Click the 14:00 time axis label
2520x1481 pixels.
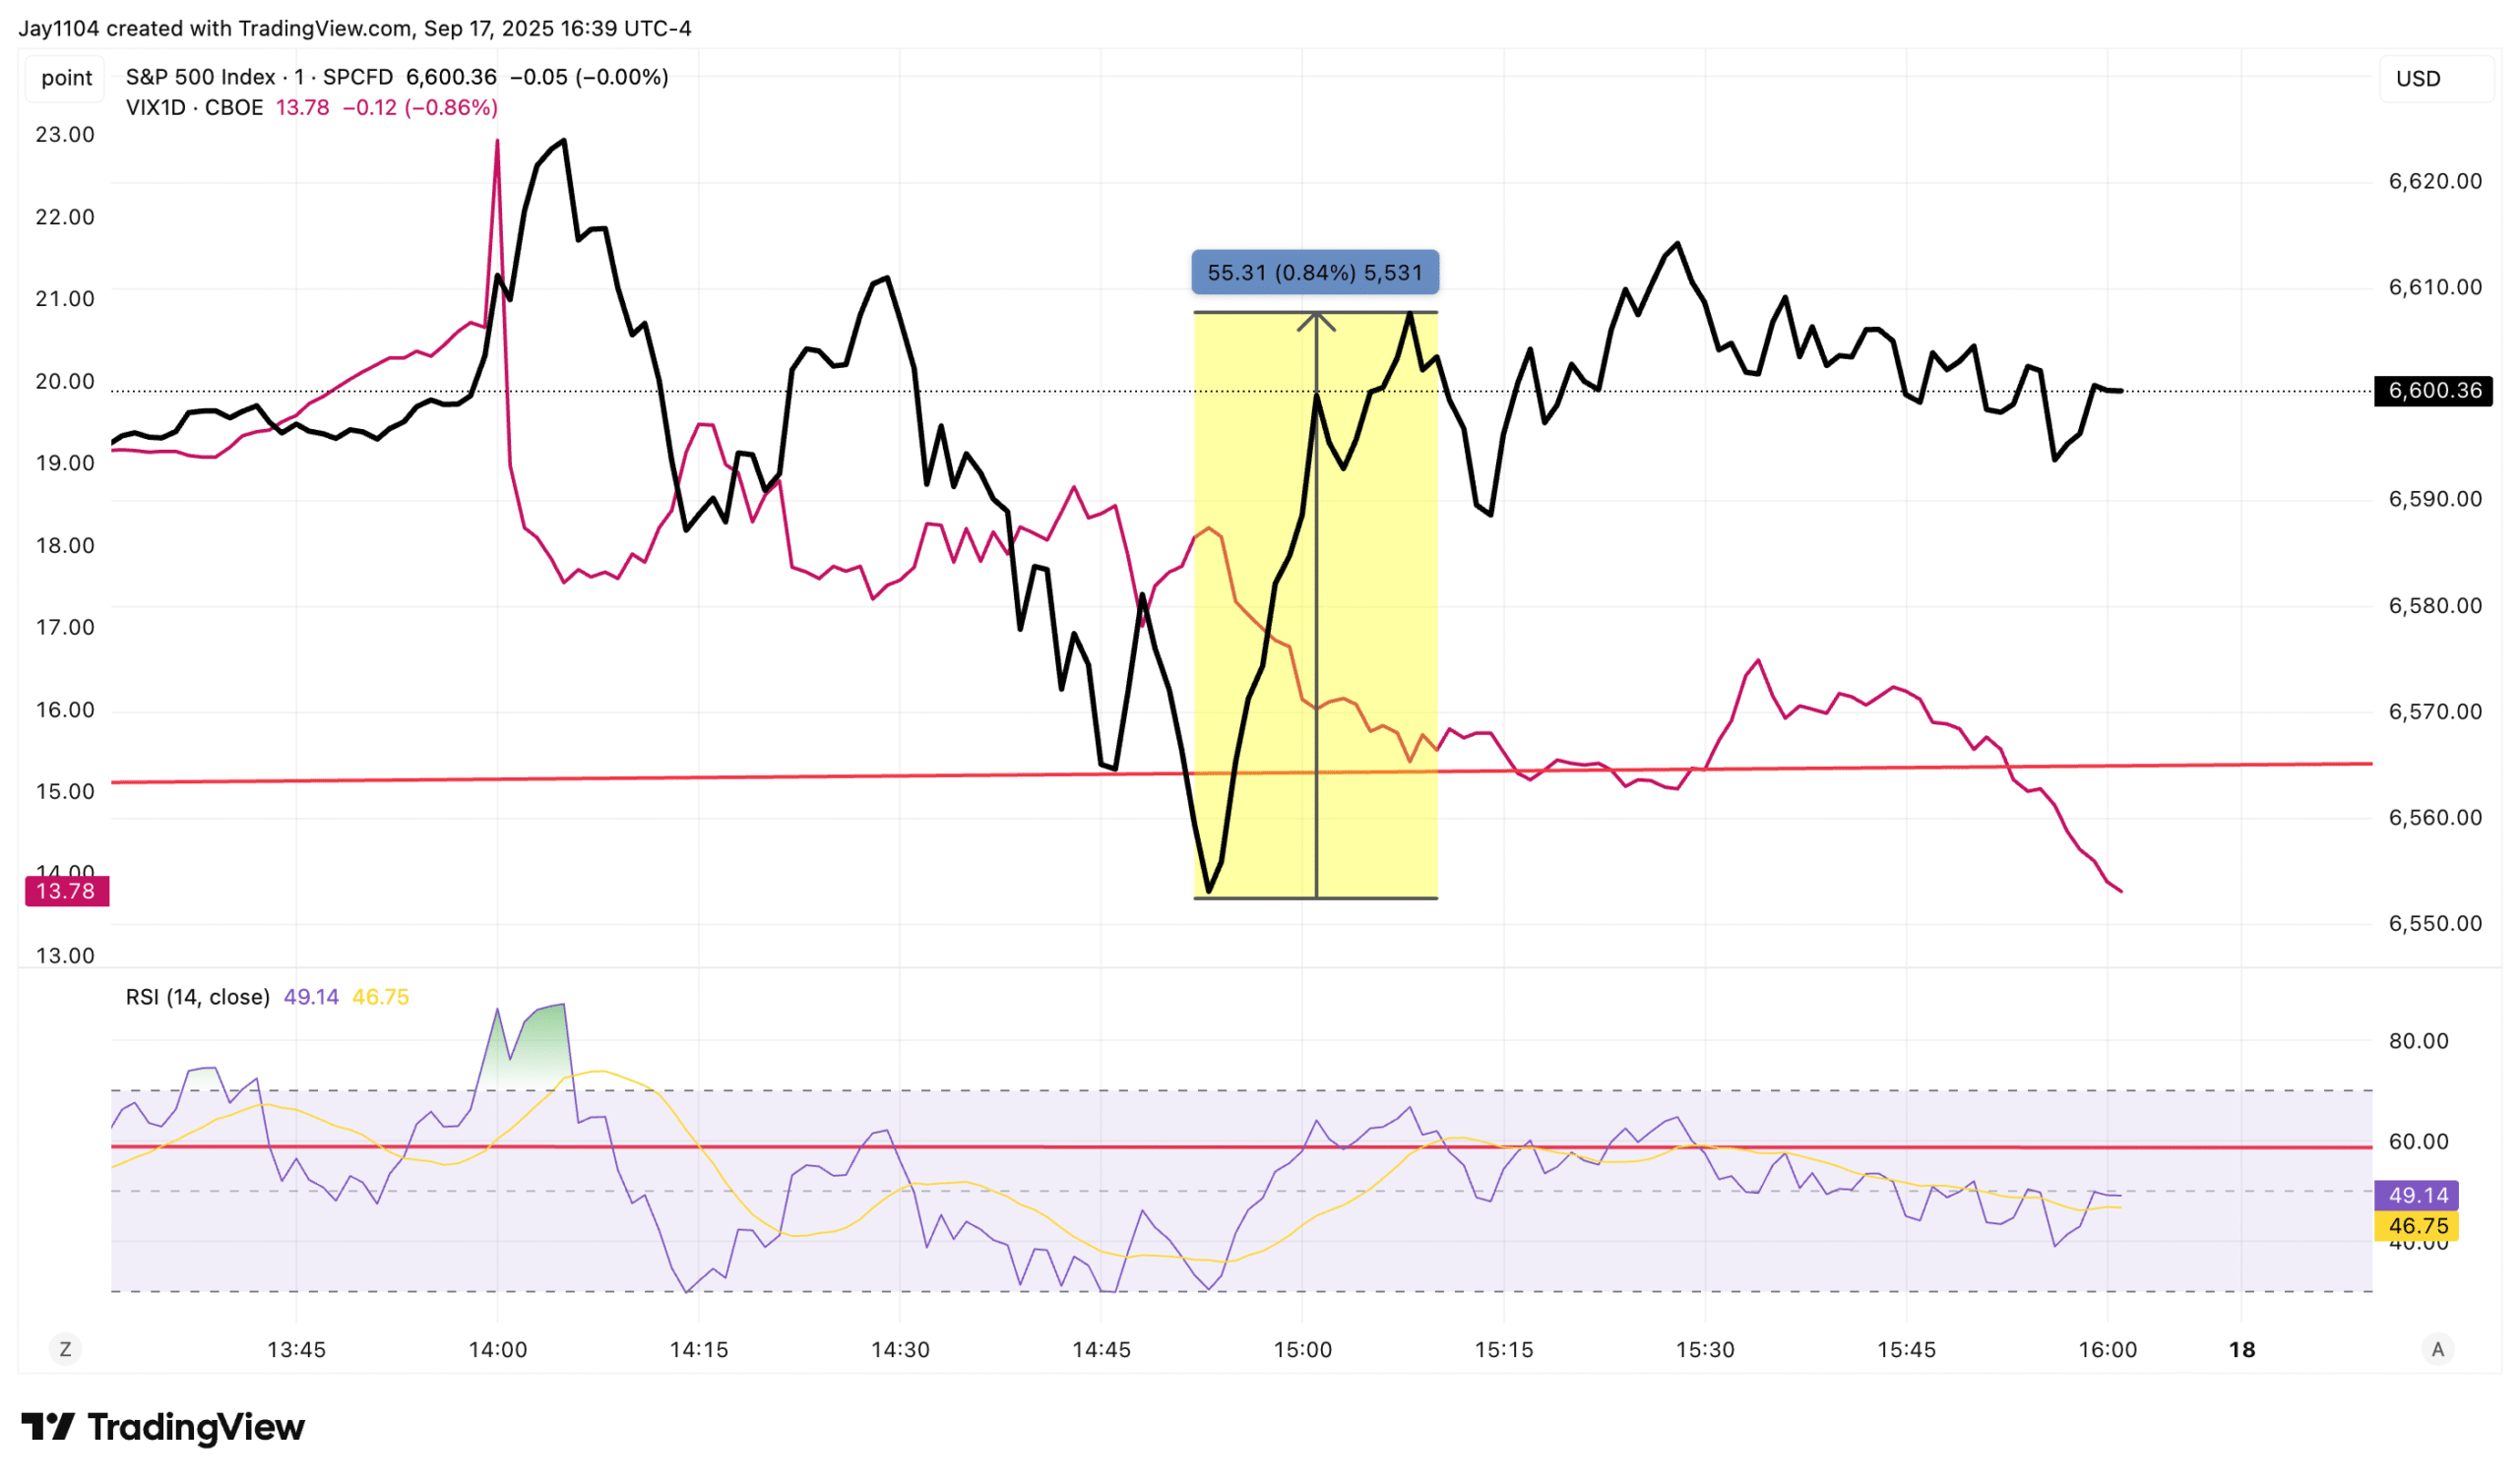click(497, 1350)
